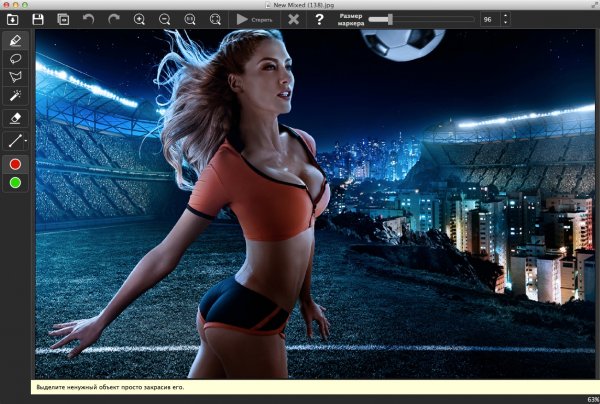Click the X cancel selection button
This screenshot has height=404, width=600.
click(x=293, y=19)
